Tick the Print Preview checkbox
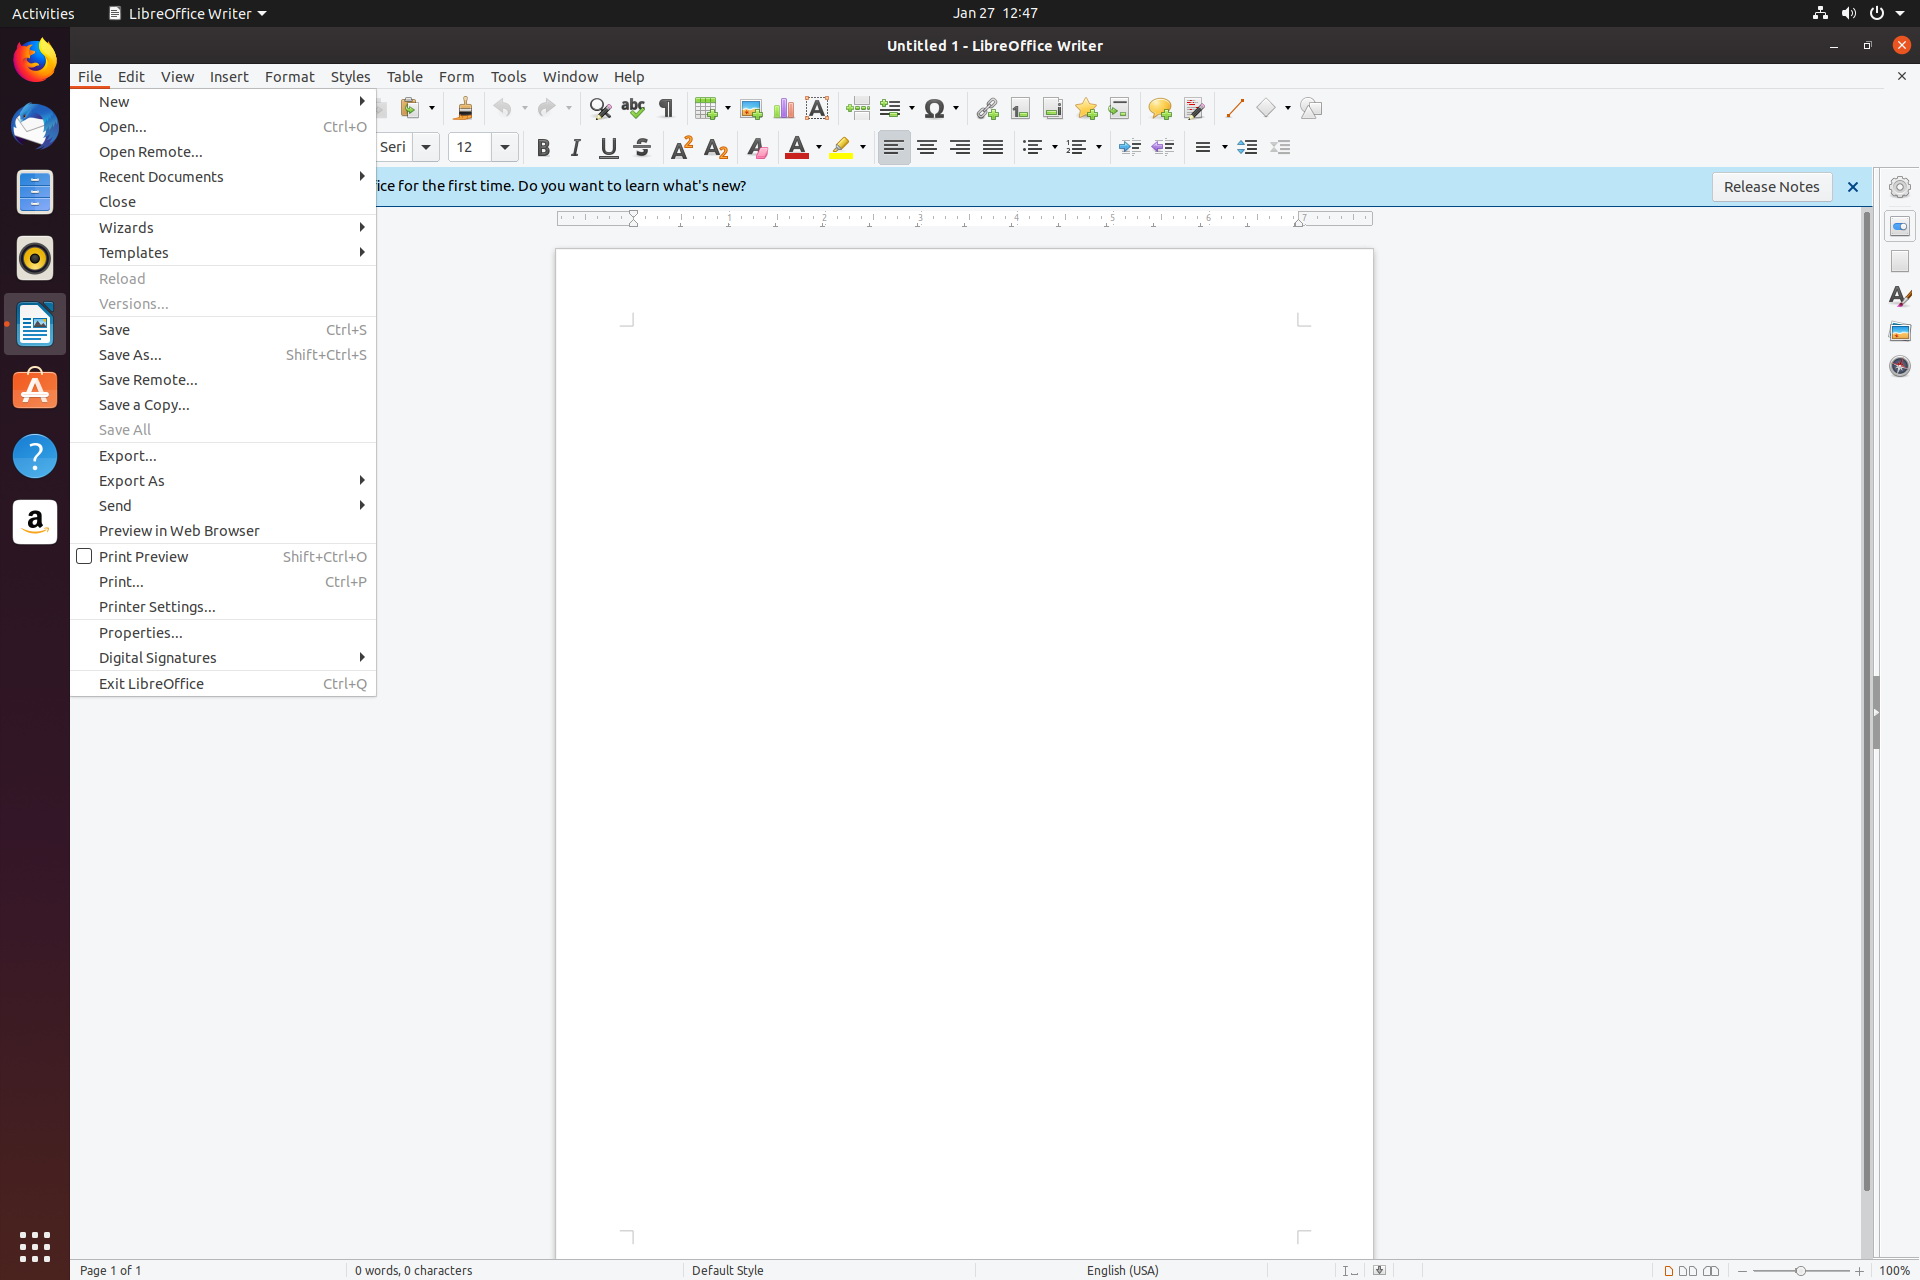 pyautogui.click(x=84, y=556)
